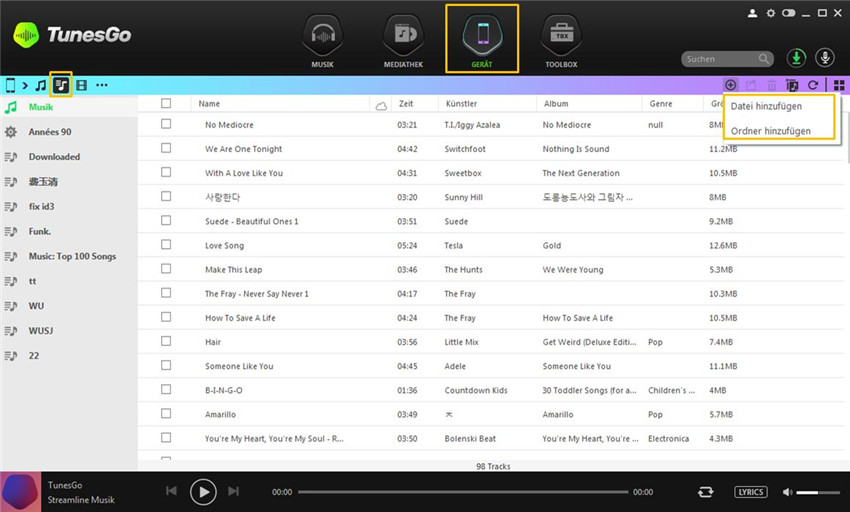This screenshot has height=512, width=850.
Task: Sort by the Album column header
Action: click(556, 104)
